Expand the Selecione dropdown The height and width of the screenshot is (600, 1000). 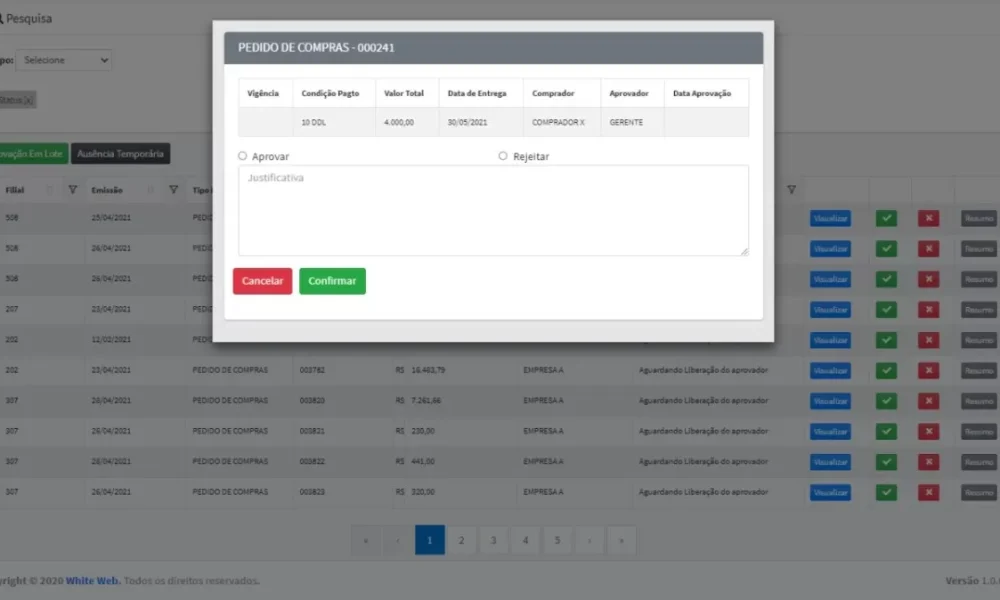click(x=64, y=60)
